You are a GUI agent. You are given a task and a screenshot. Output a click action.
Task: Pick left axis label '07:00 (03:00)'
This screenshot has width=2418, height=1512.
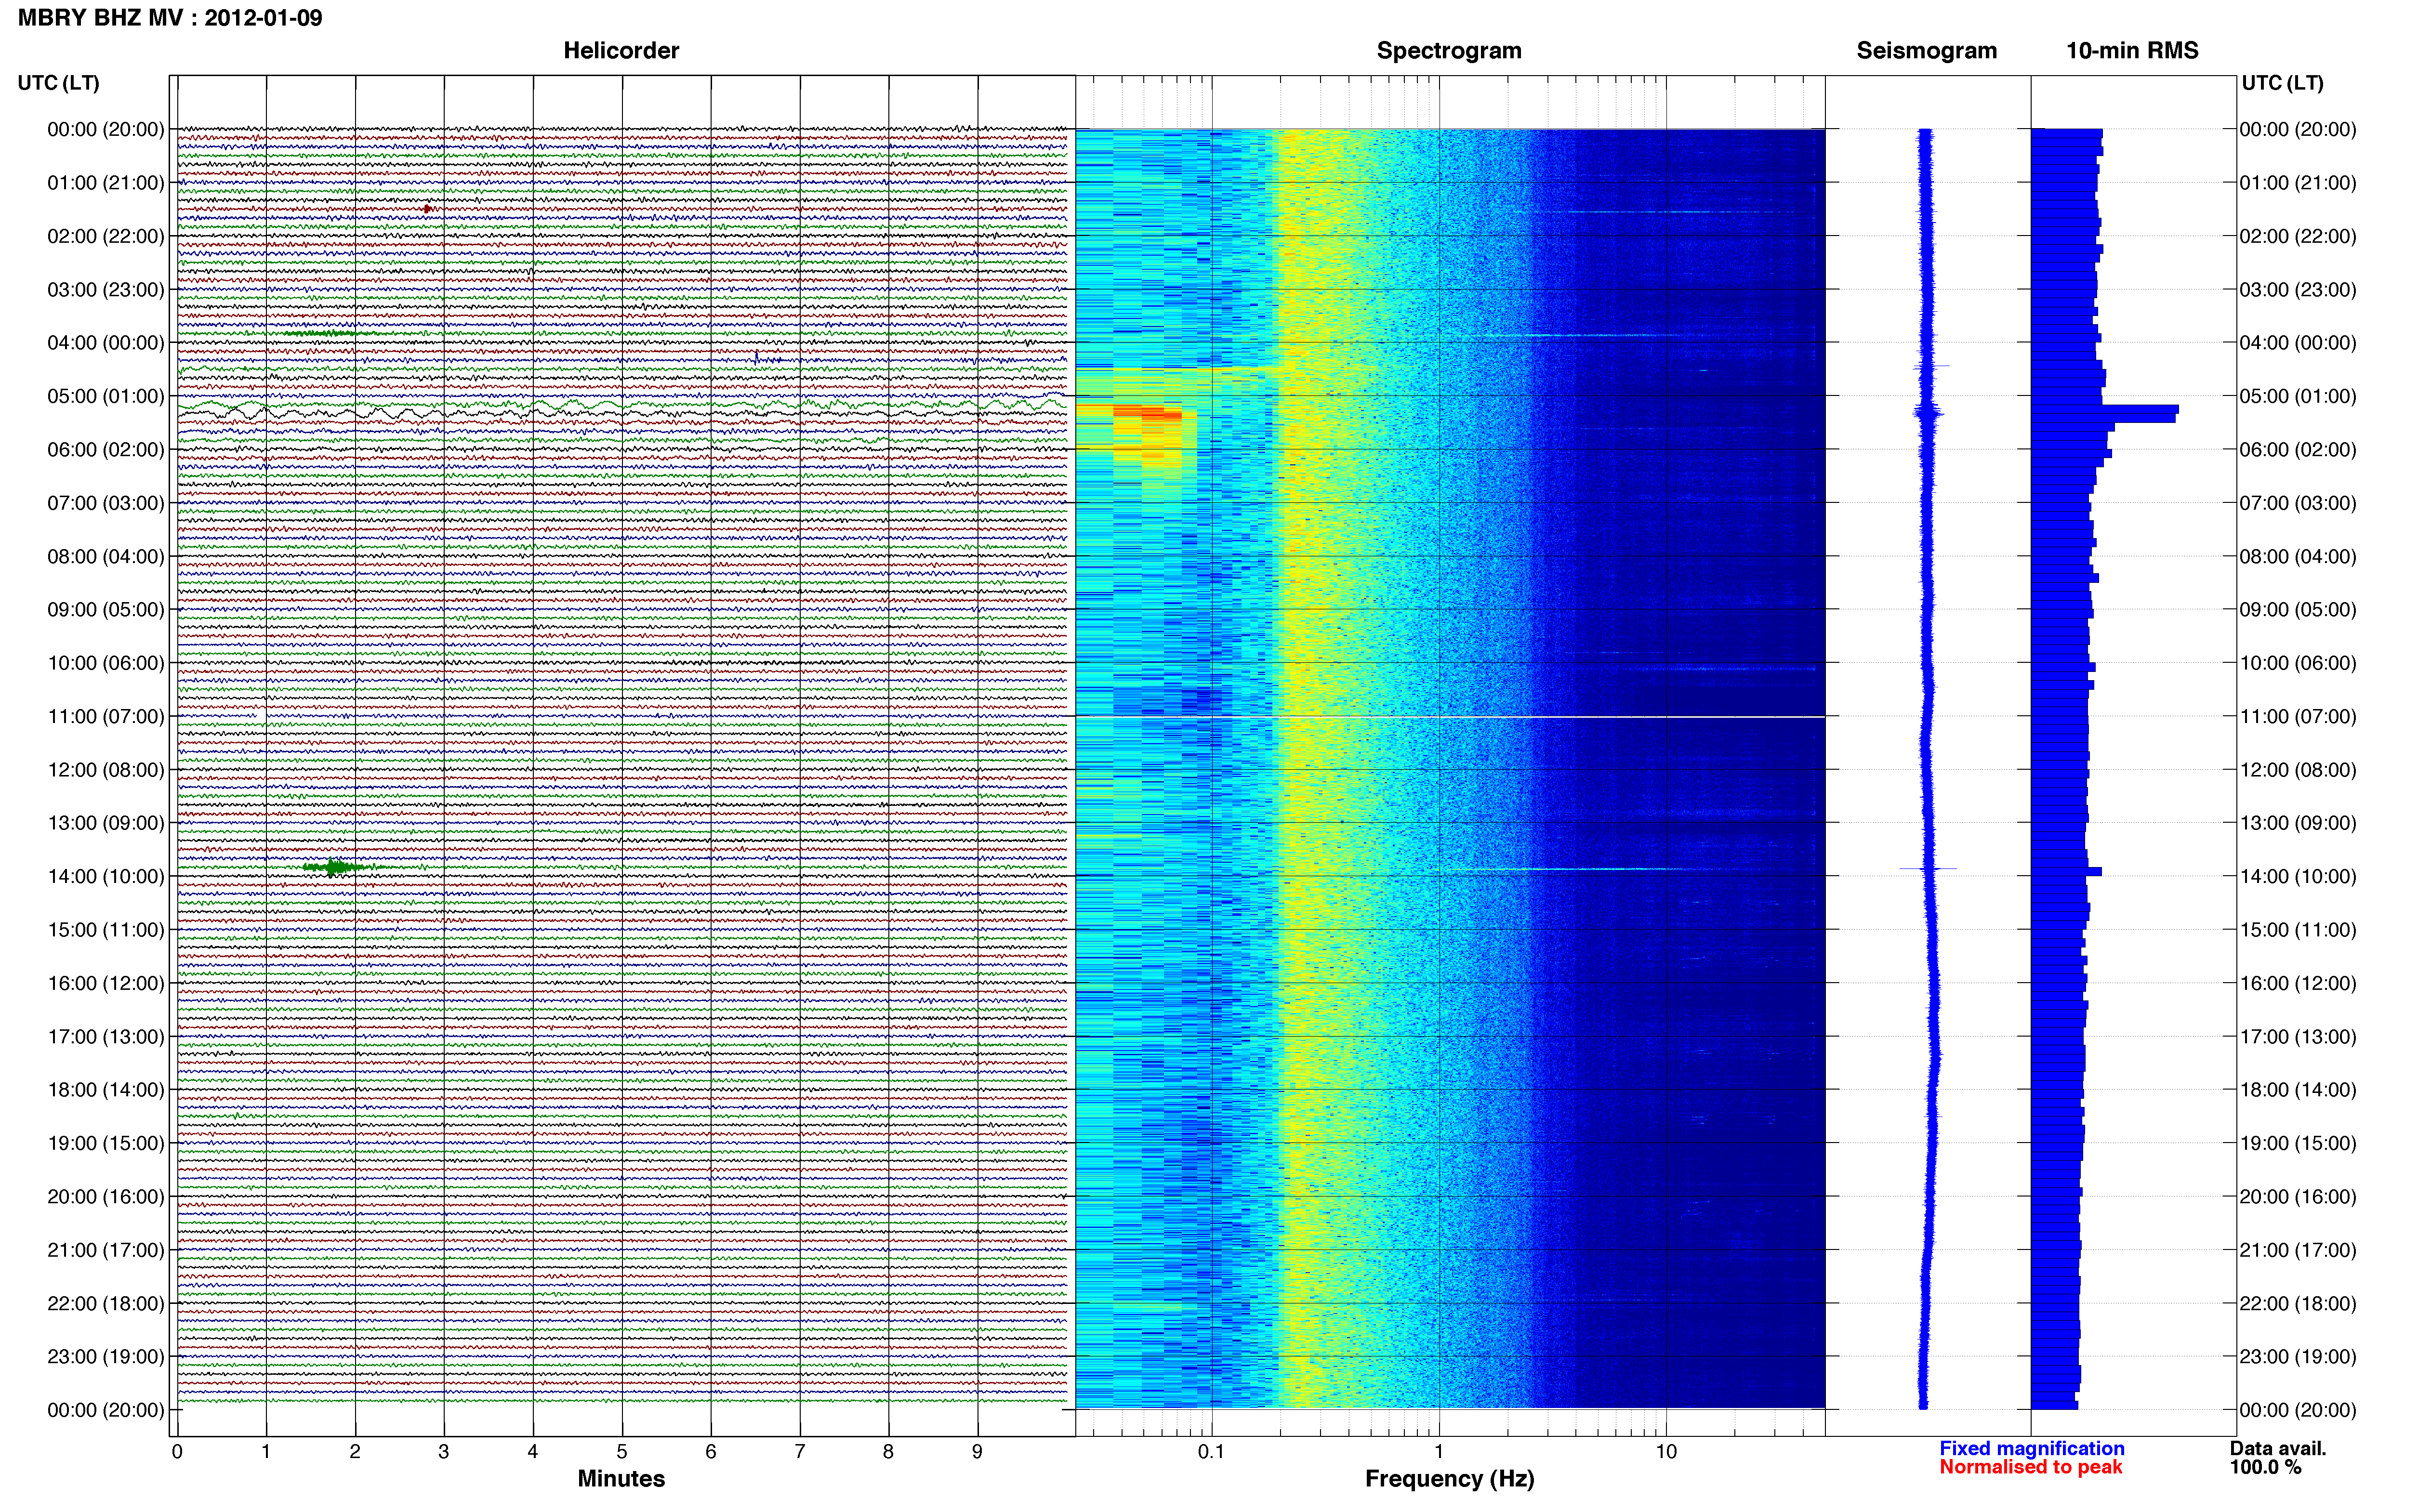(x=106, y=503)
